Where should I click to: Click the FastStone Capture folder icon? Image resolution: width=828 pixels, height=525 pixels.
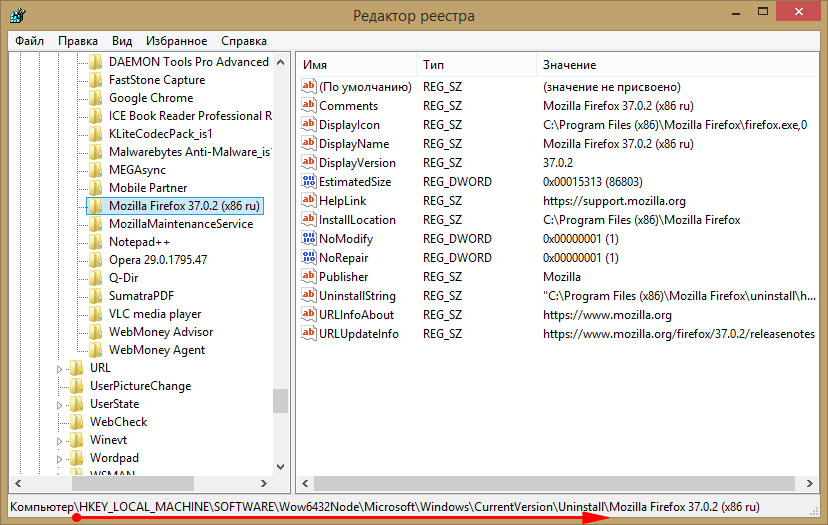click(x=96, y=80)
